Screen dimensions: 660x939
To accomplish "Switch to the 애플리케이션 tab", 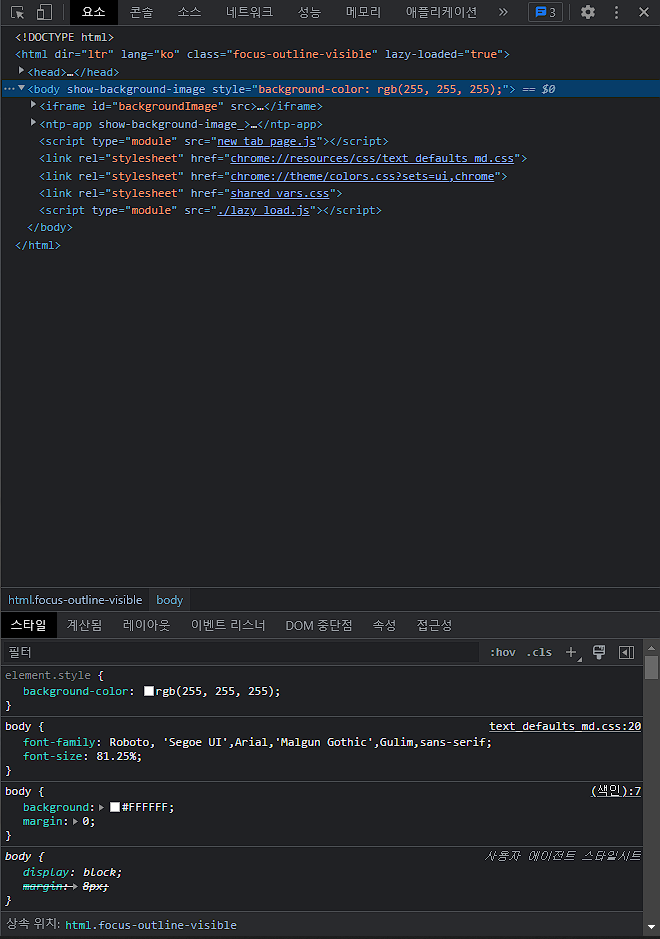I will 441,12.
